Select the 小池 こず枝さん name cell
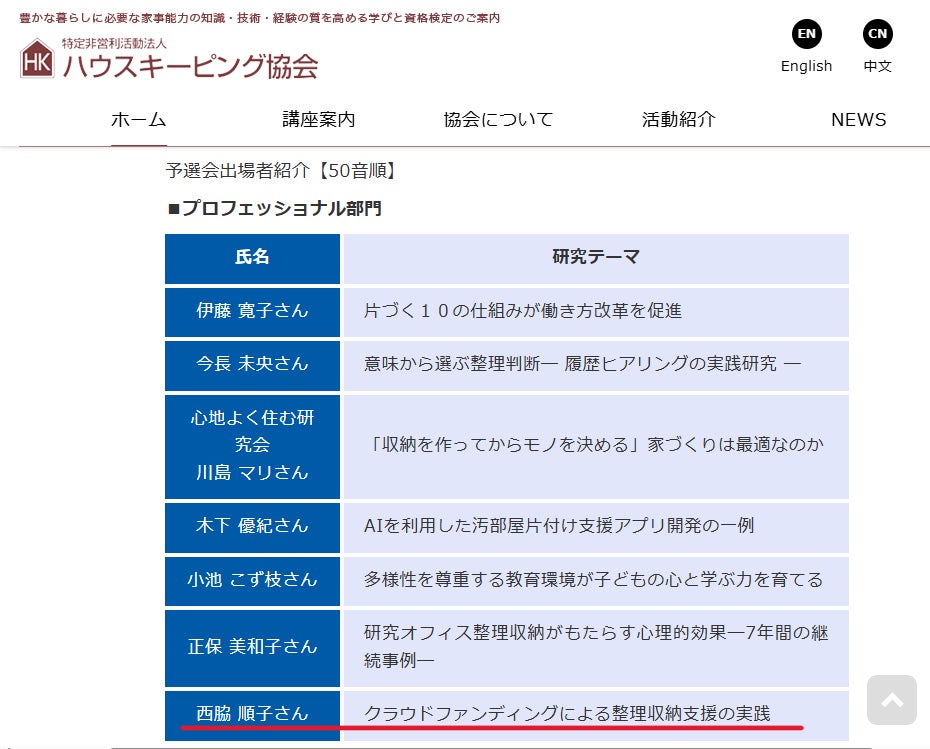 pyautogui.click(x=252, y=580)
